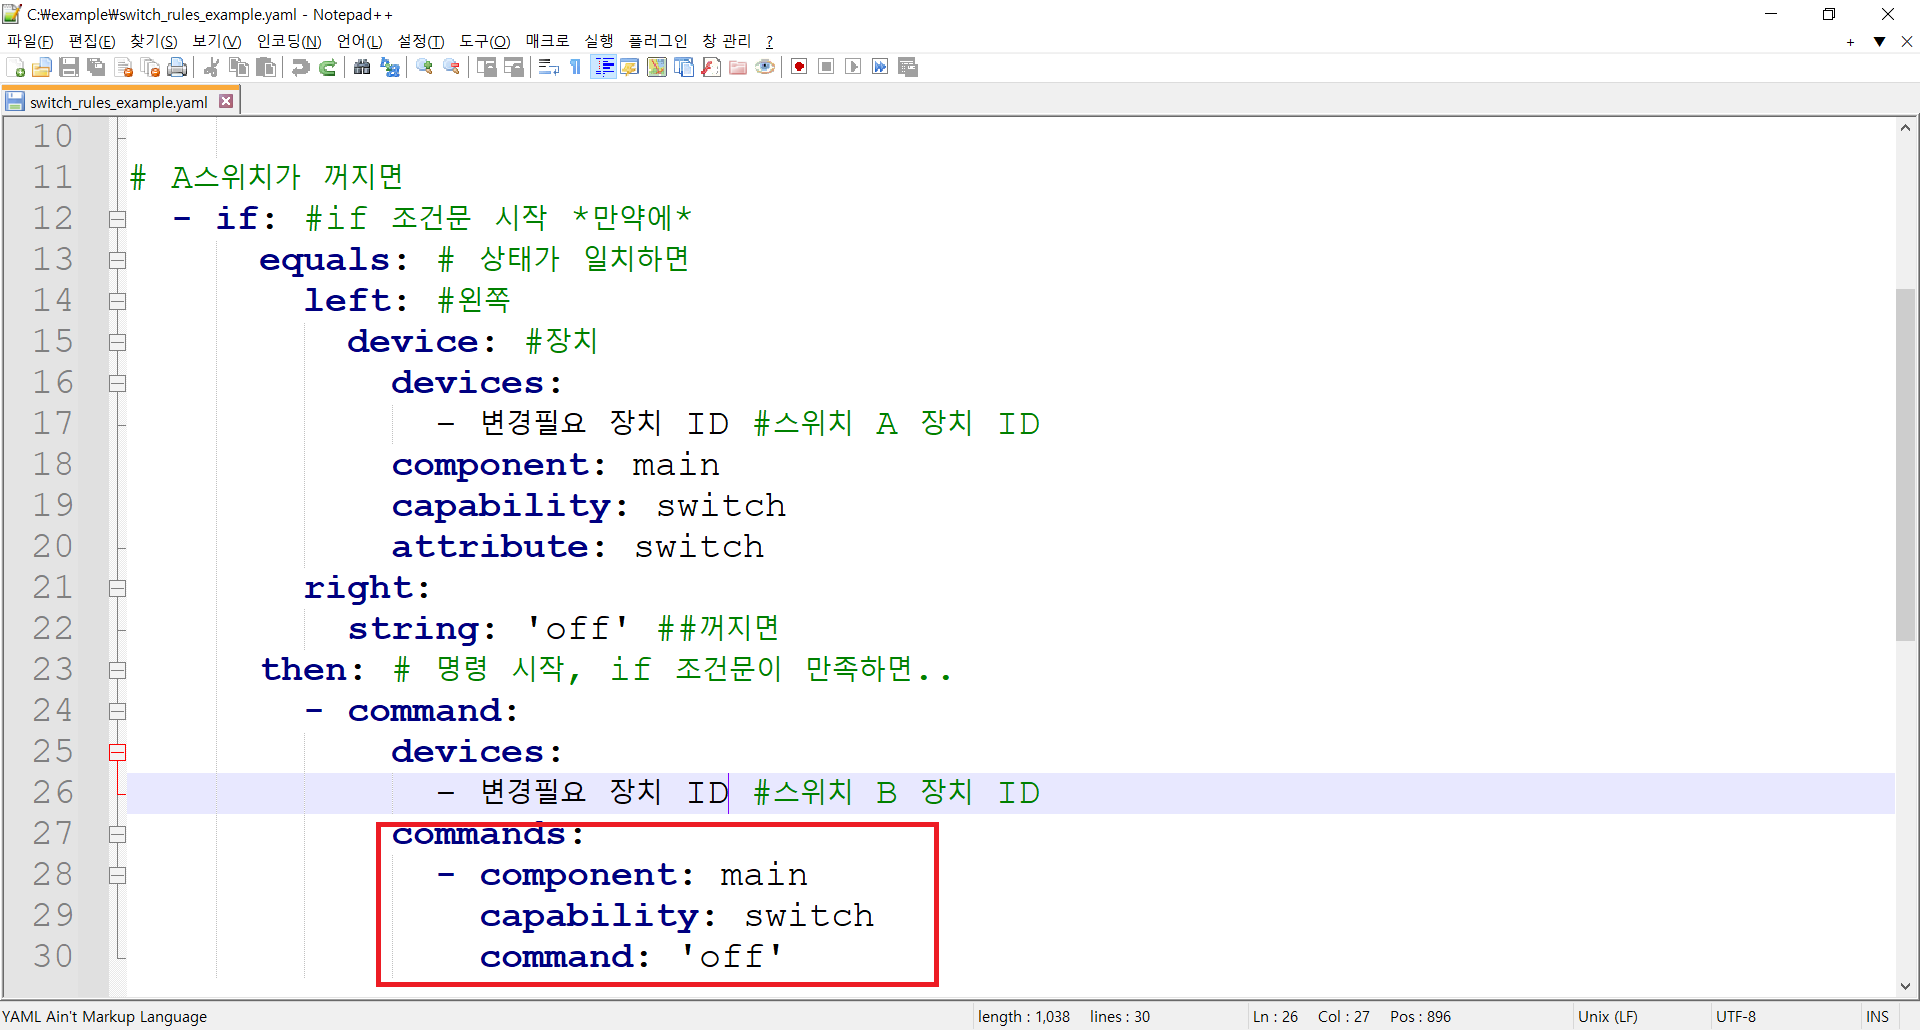
Task: Collapse the fold at line 27 'commands:'
Action: click(117, 834)
